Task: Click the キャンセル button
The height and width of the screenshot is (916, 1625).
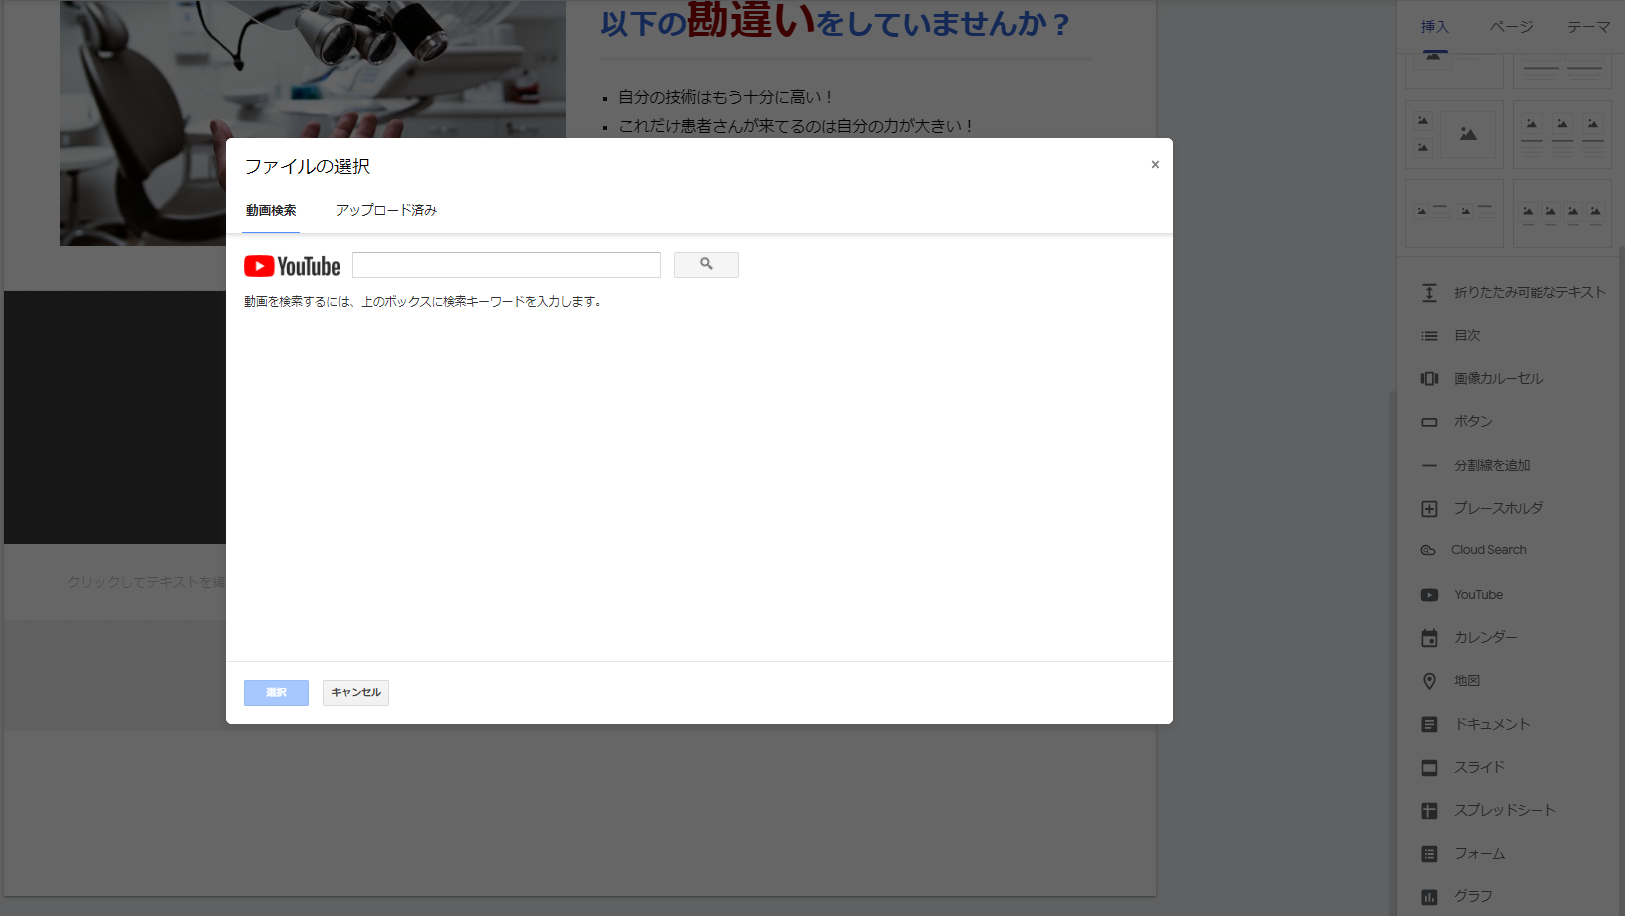Action: tap(356, 693)
